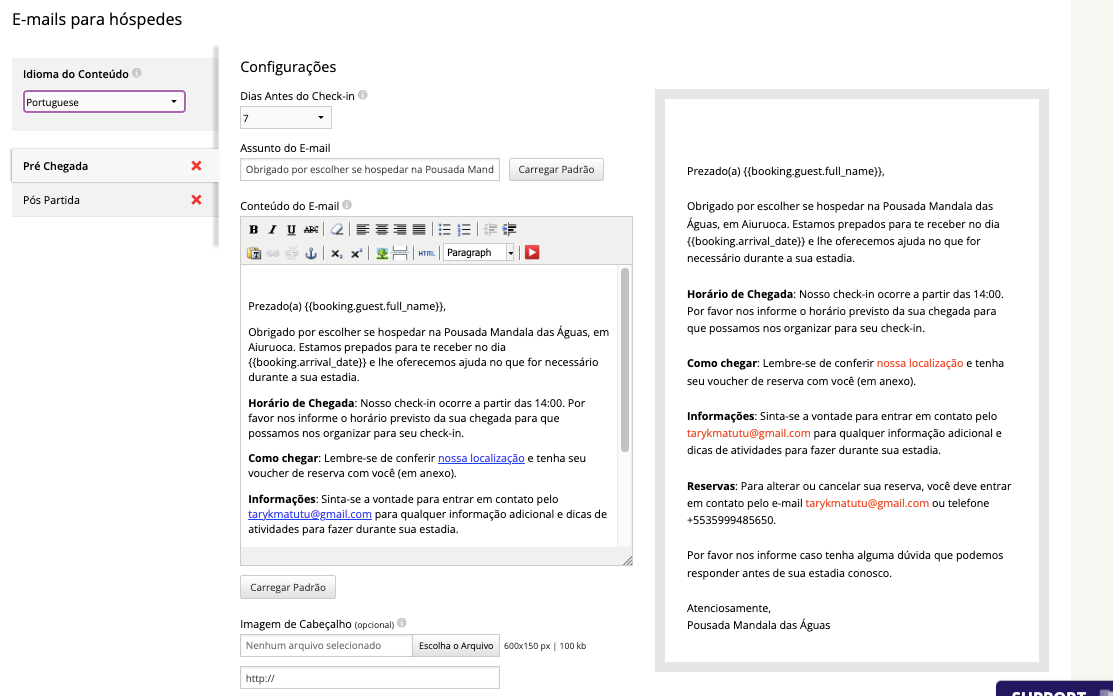Click the http:// URL input field
1113x696 pixels.
pyautogui.click(x=370, y=678)
